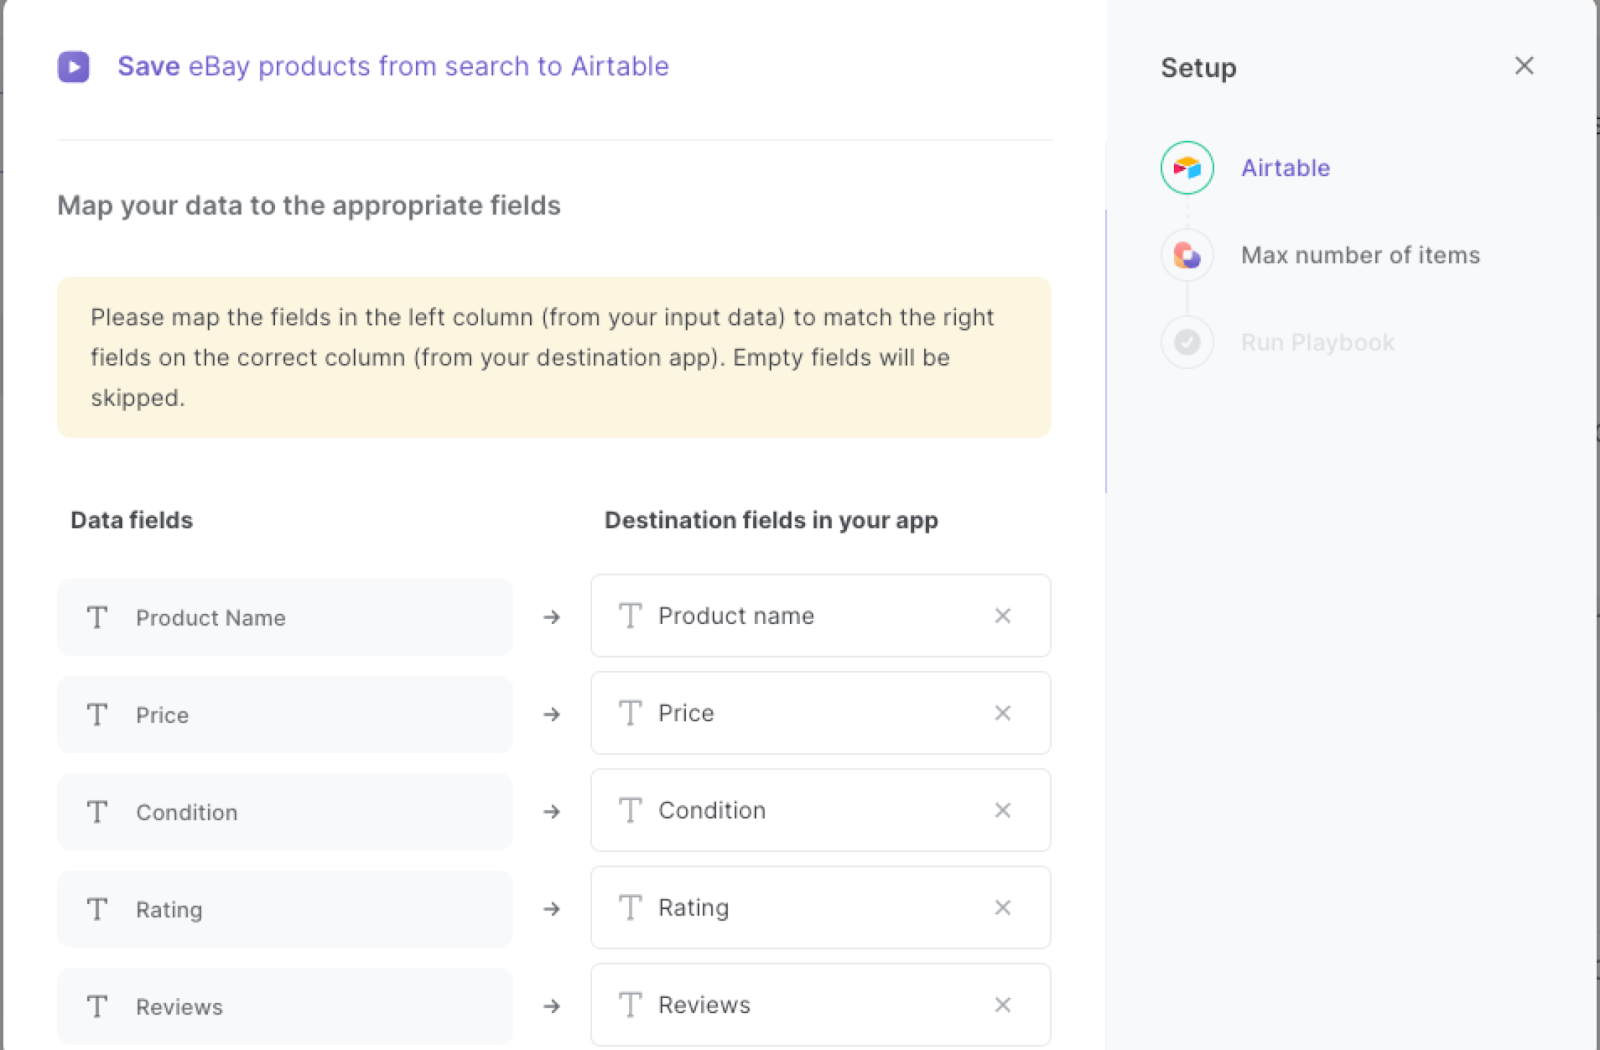Click the text type icon in Product name destination
This screenshot has height=1050, width=1600.
click(x=630, y=615)
